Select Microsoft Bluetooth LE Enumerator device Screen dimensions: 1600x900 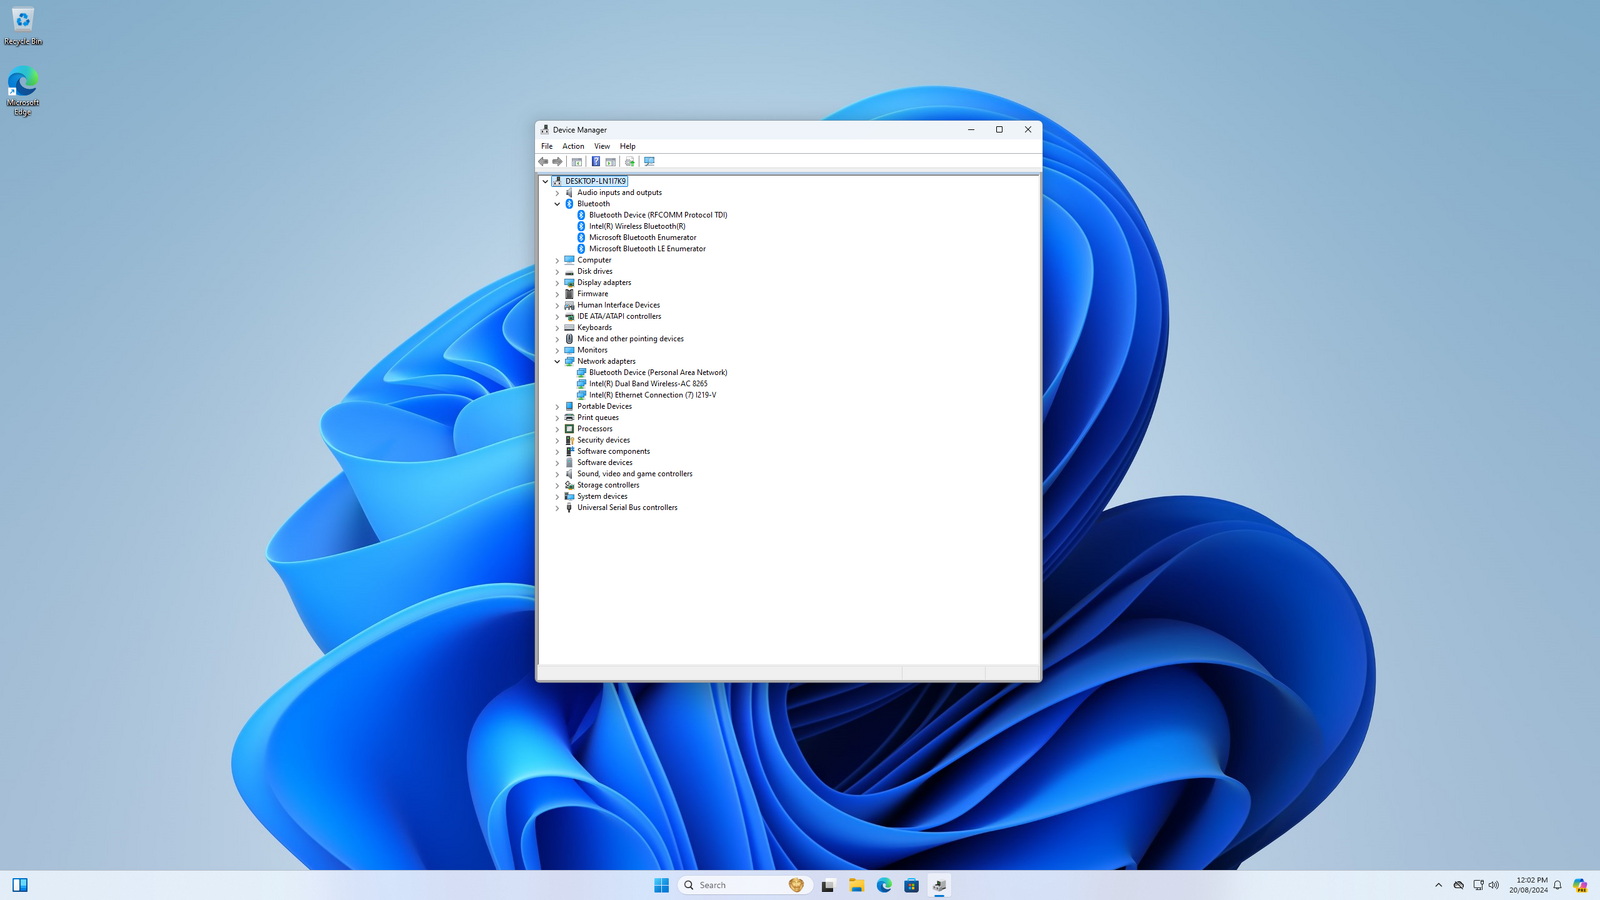coord(647,249)
